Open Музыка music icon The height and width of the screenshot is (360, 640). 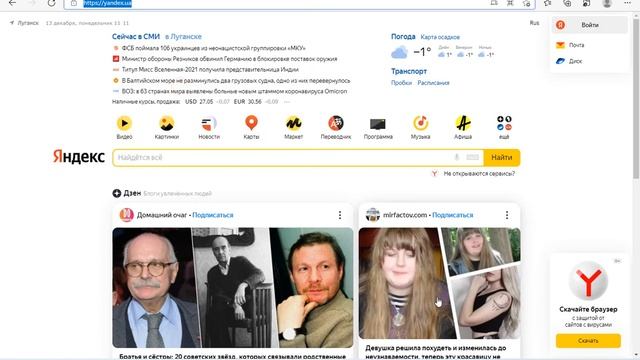[420, 123]
